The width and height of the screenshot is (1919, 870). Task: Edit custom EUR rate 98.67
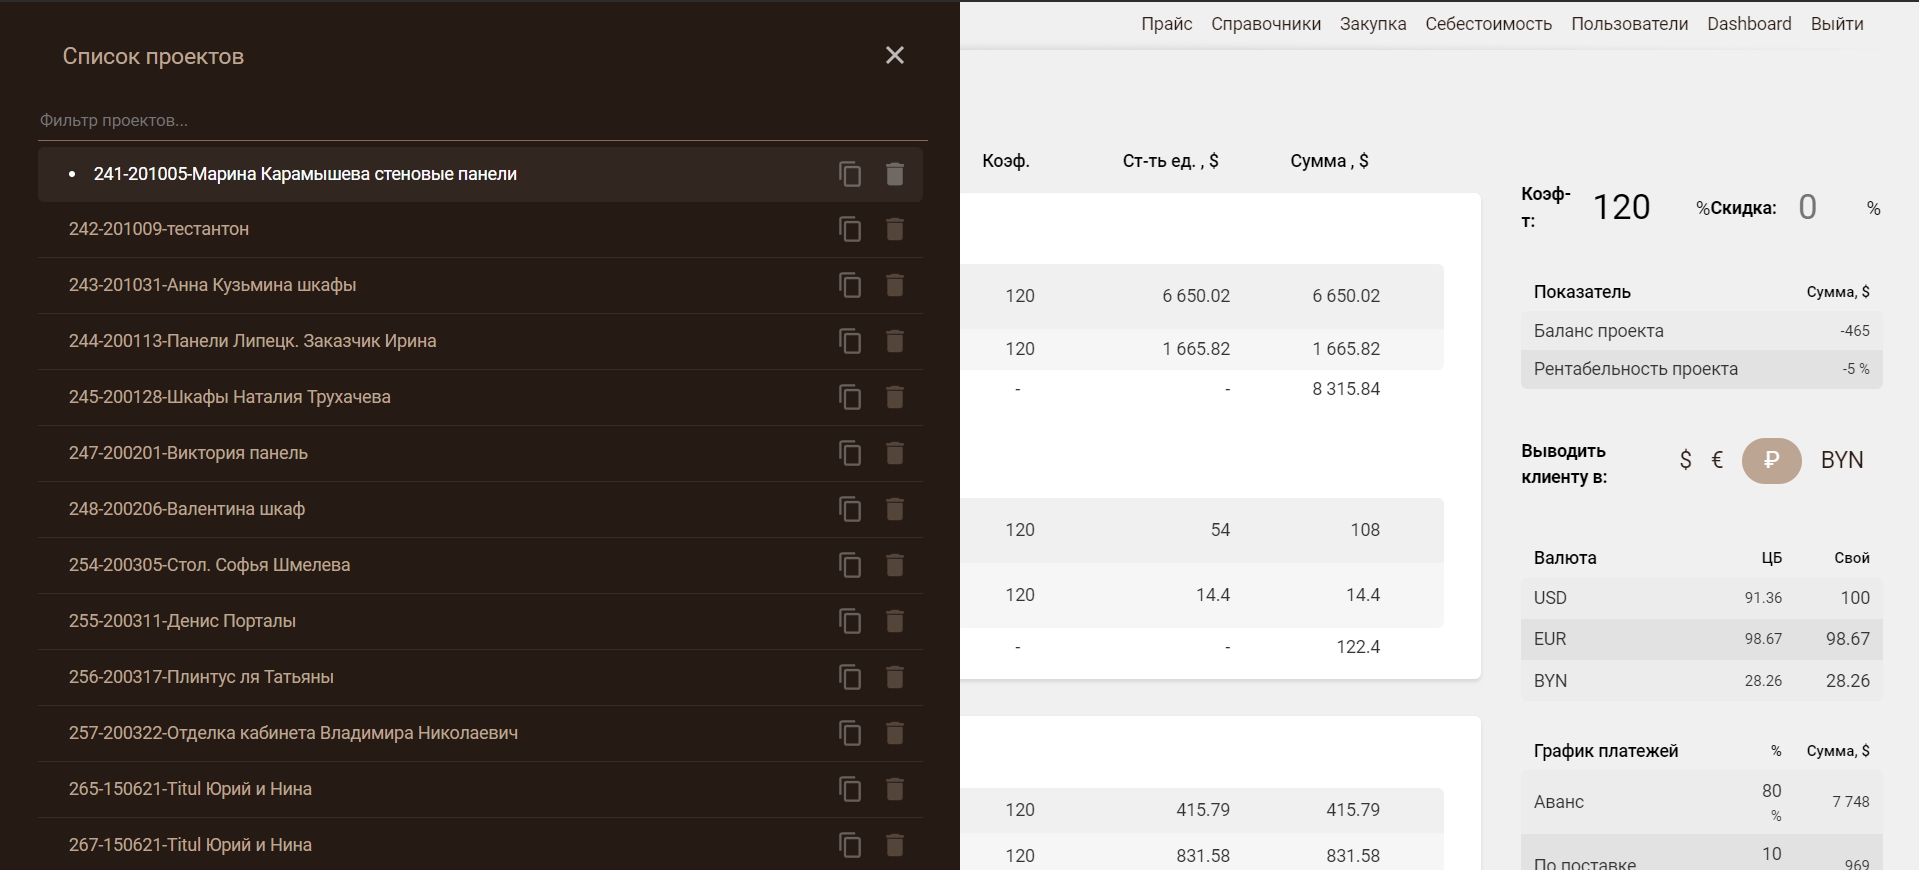coord(1848,639)
